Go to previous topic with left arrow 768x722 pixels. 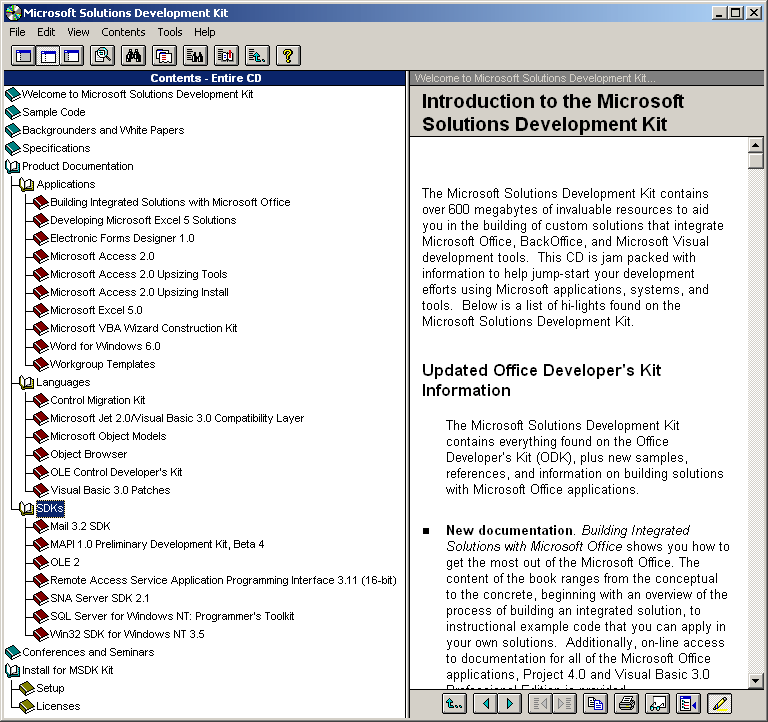(485, 704)
